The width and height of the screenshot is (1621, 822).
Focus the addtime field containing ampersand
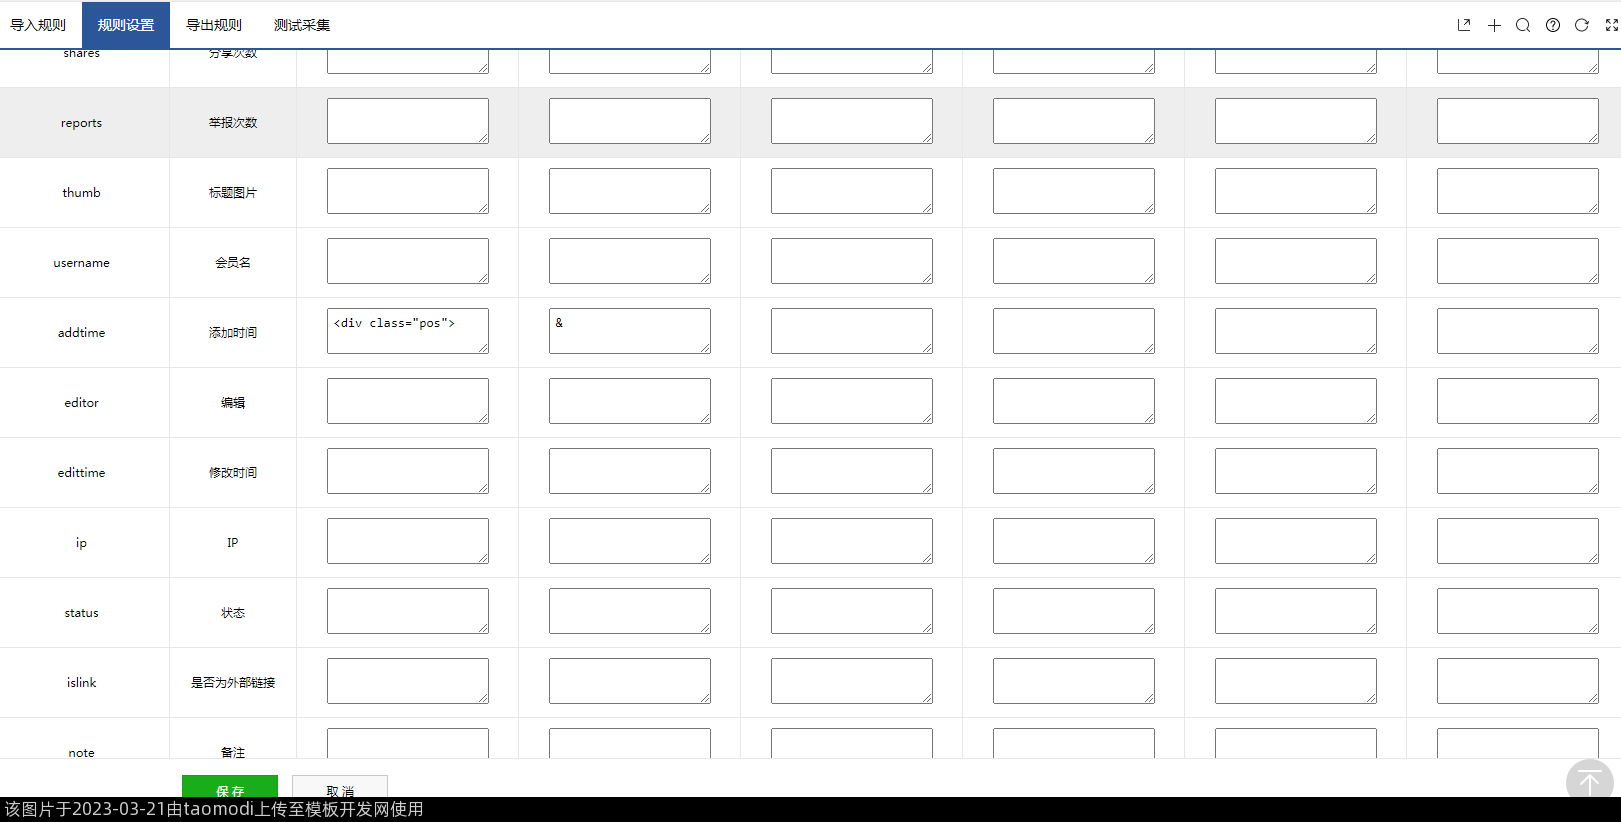click(x=629, y=331)
